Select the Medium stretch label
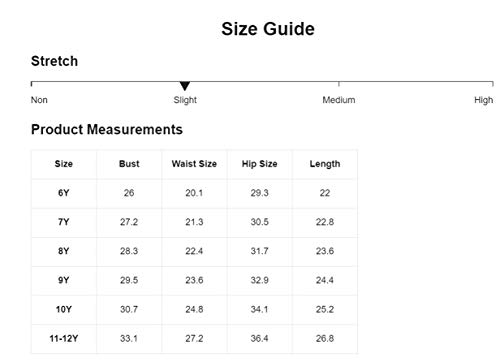The height and width of the screenshot is (362, 500). (x=339, y=100)
